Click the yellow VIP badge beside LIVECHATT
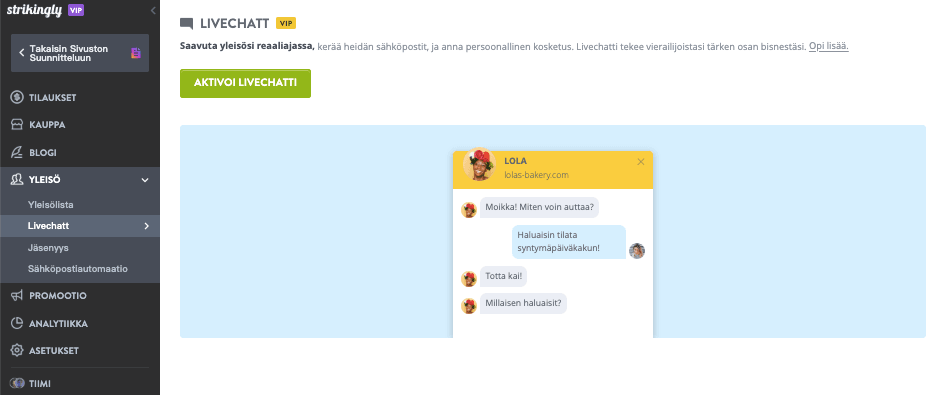 click(286, 23)
